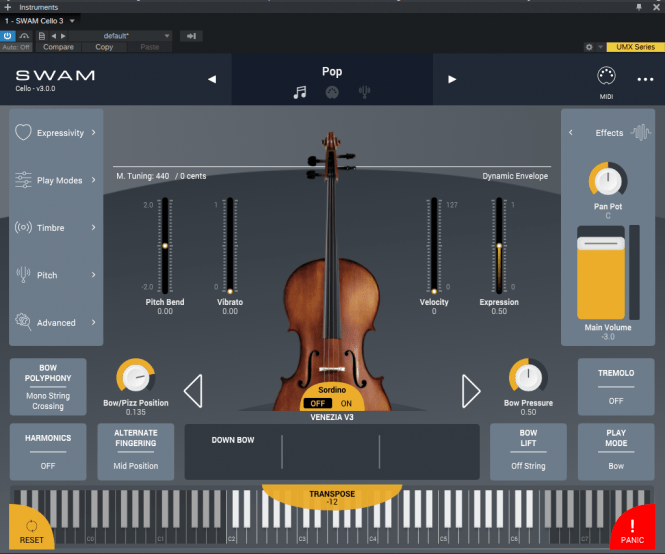This screenshot has width=665, height=554.
Task: Click the Effects waveform icon
Action: (x=640, y=132)
